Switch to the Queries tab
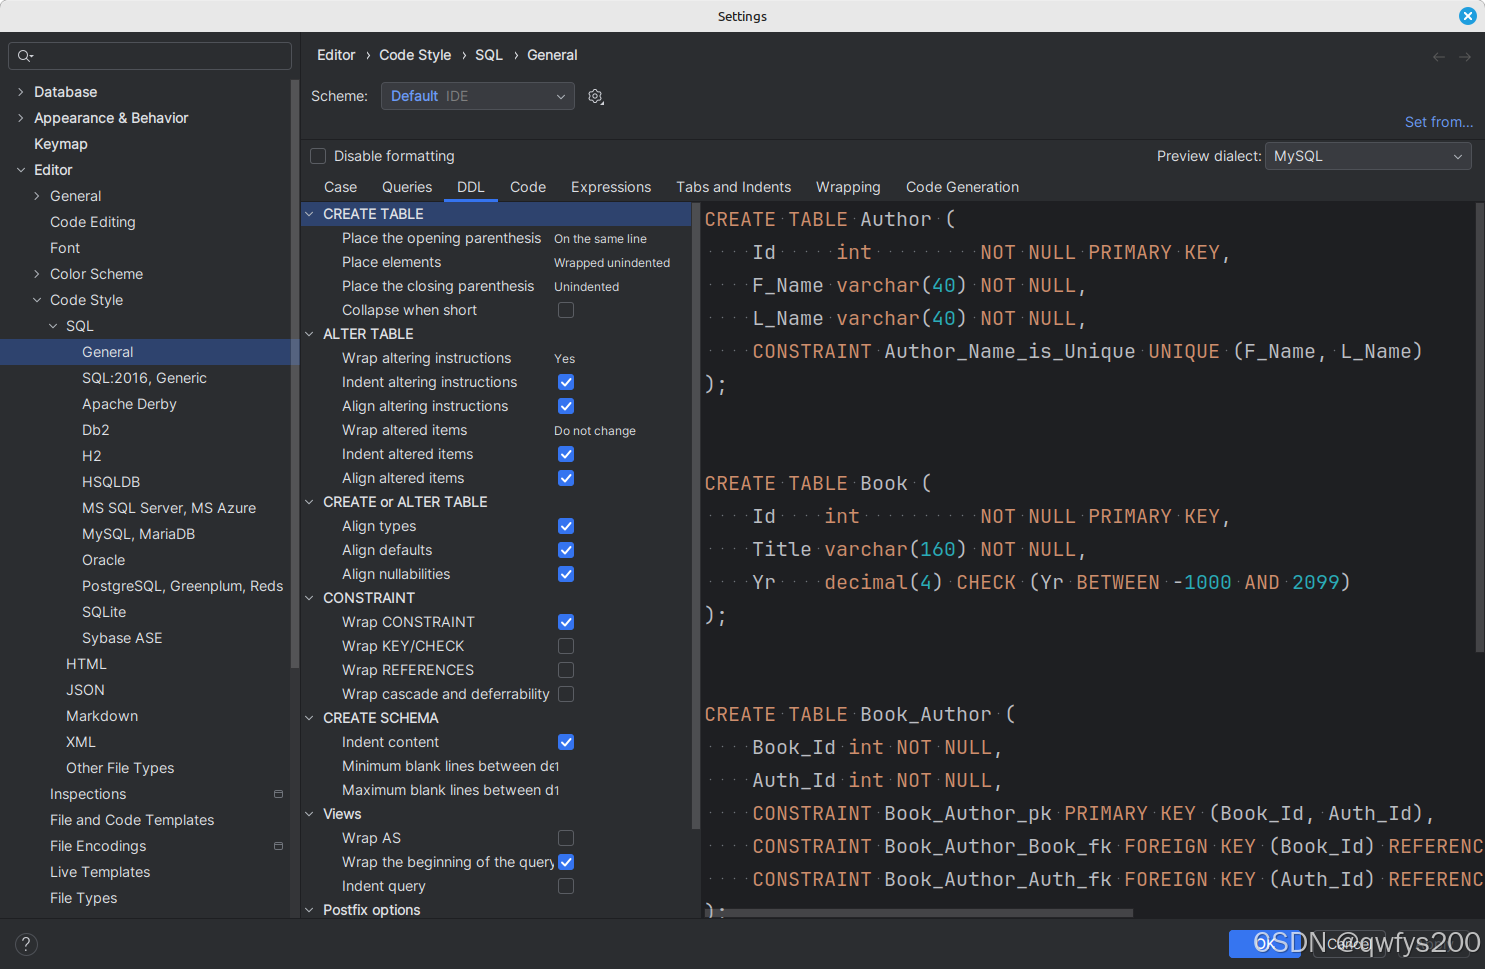The width and height of the screenshot is (1485, 969). click(407, 187)
